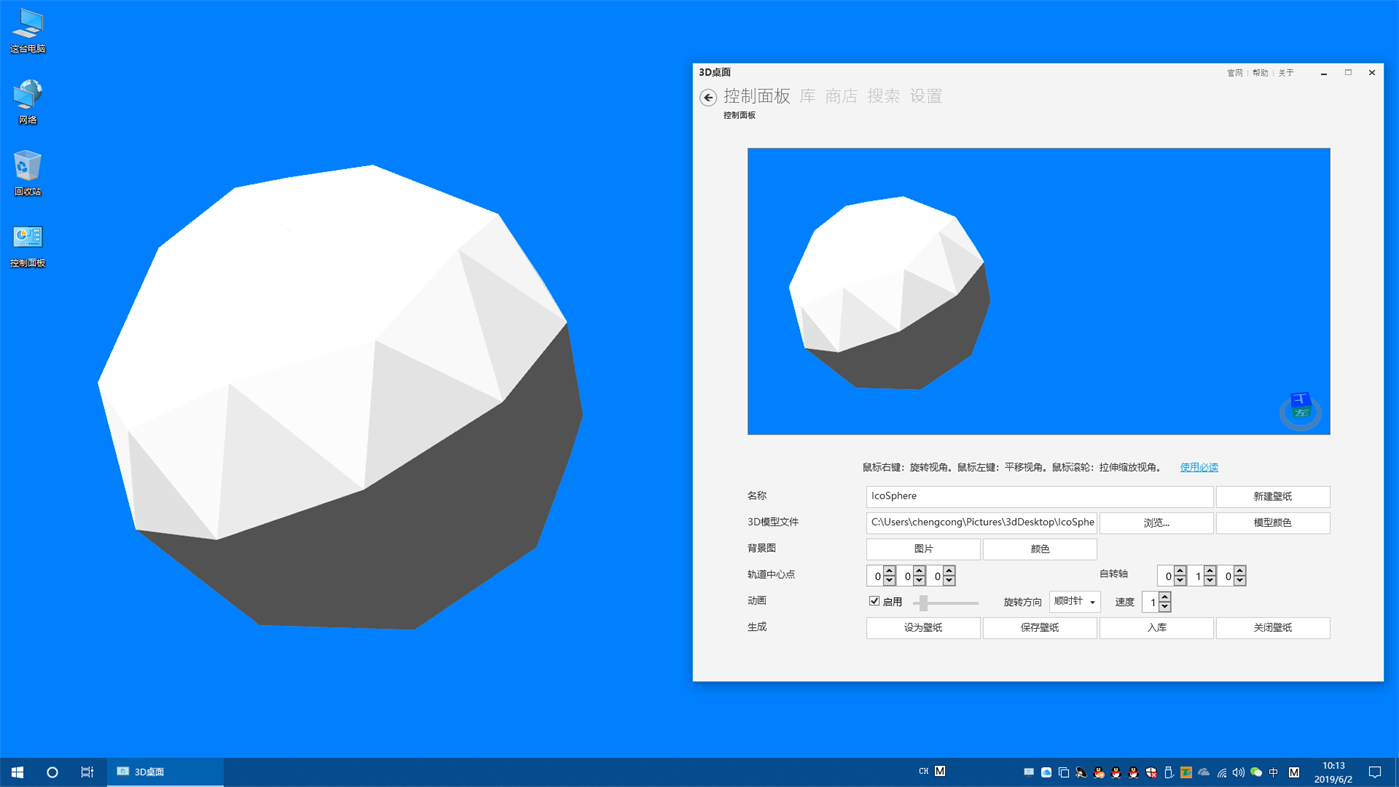The height and width of the screenshot is (787, 1399).
Task: Click the 使用必读 link
Action: 1198,467
